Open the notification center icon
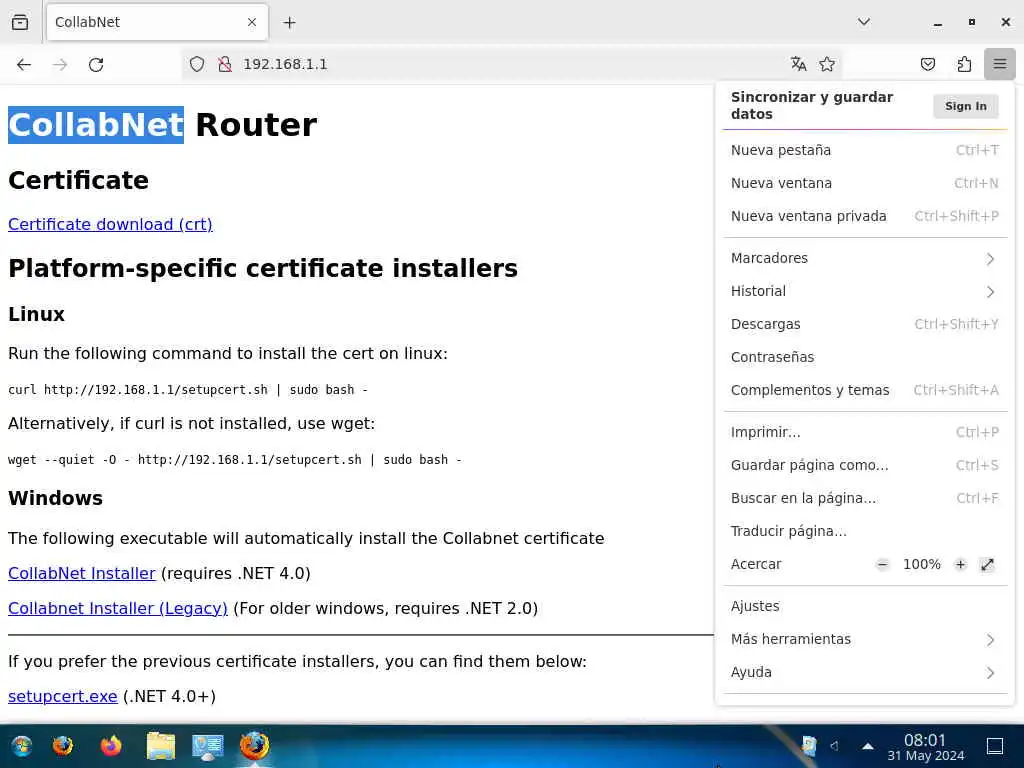This screenshot has width=1024, height=768. (995, 746)
